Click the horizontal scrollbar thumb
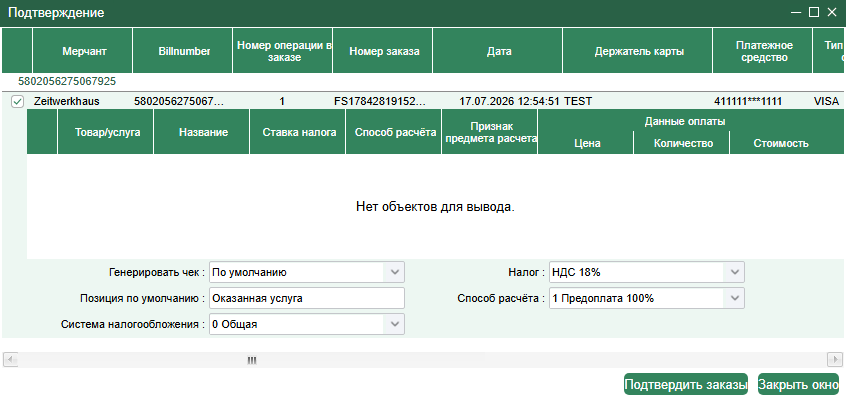Screen dimensions: 846x401 click(251, 359)
